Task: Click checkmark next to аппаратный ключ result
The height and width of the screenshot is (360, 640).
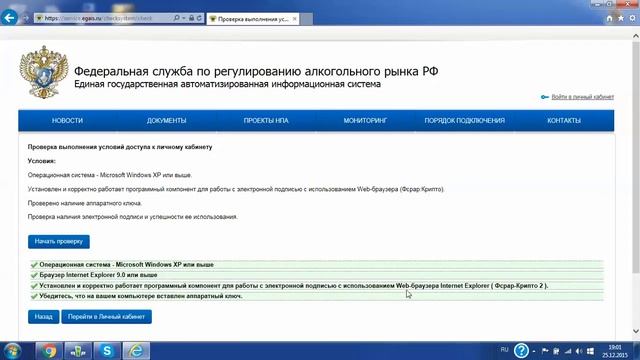Action: (x=34, y=296)
